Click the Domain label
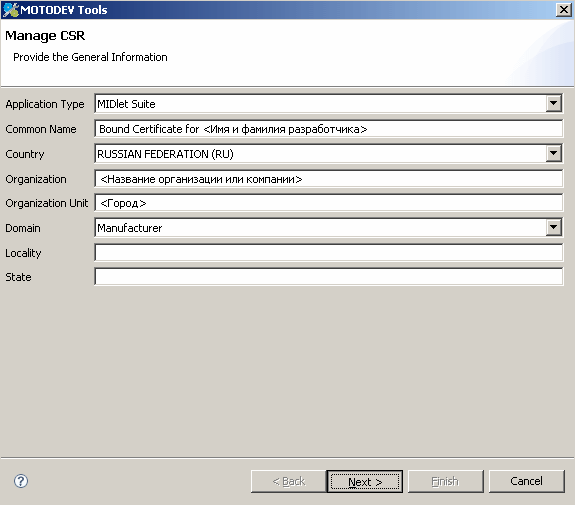The width and height of the screenshot is (575, 505). [23, 228]
